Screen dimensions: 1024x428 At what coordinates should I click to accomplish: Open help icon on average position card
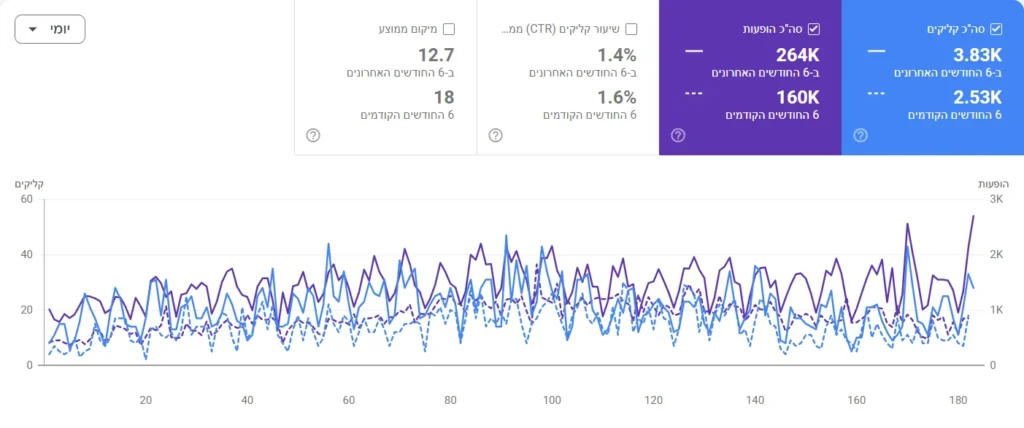click(313, 135)
